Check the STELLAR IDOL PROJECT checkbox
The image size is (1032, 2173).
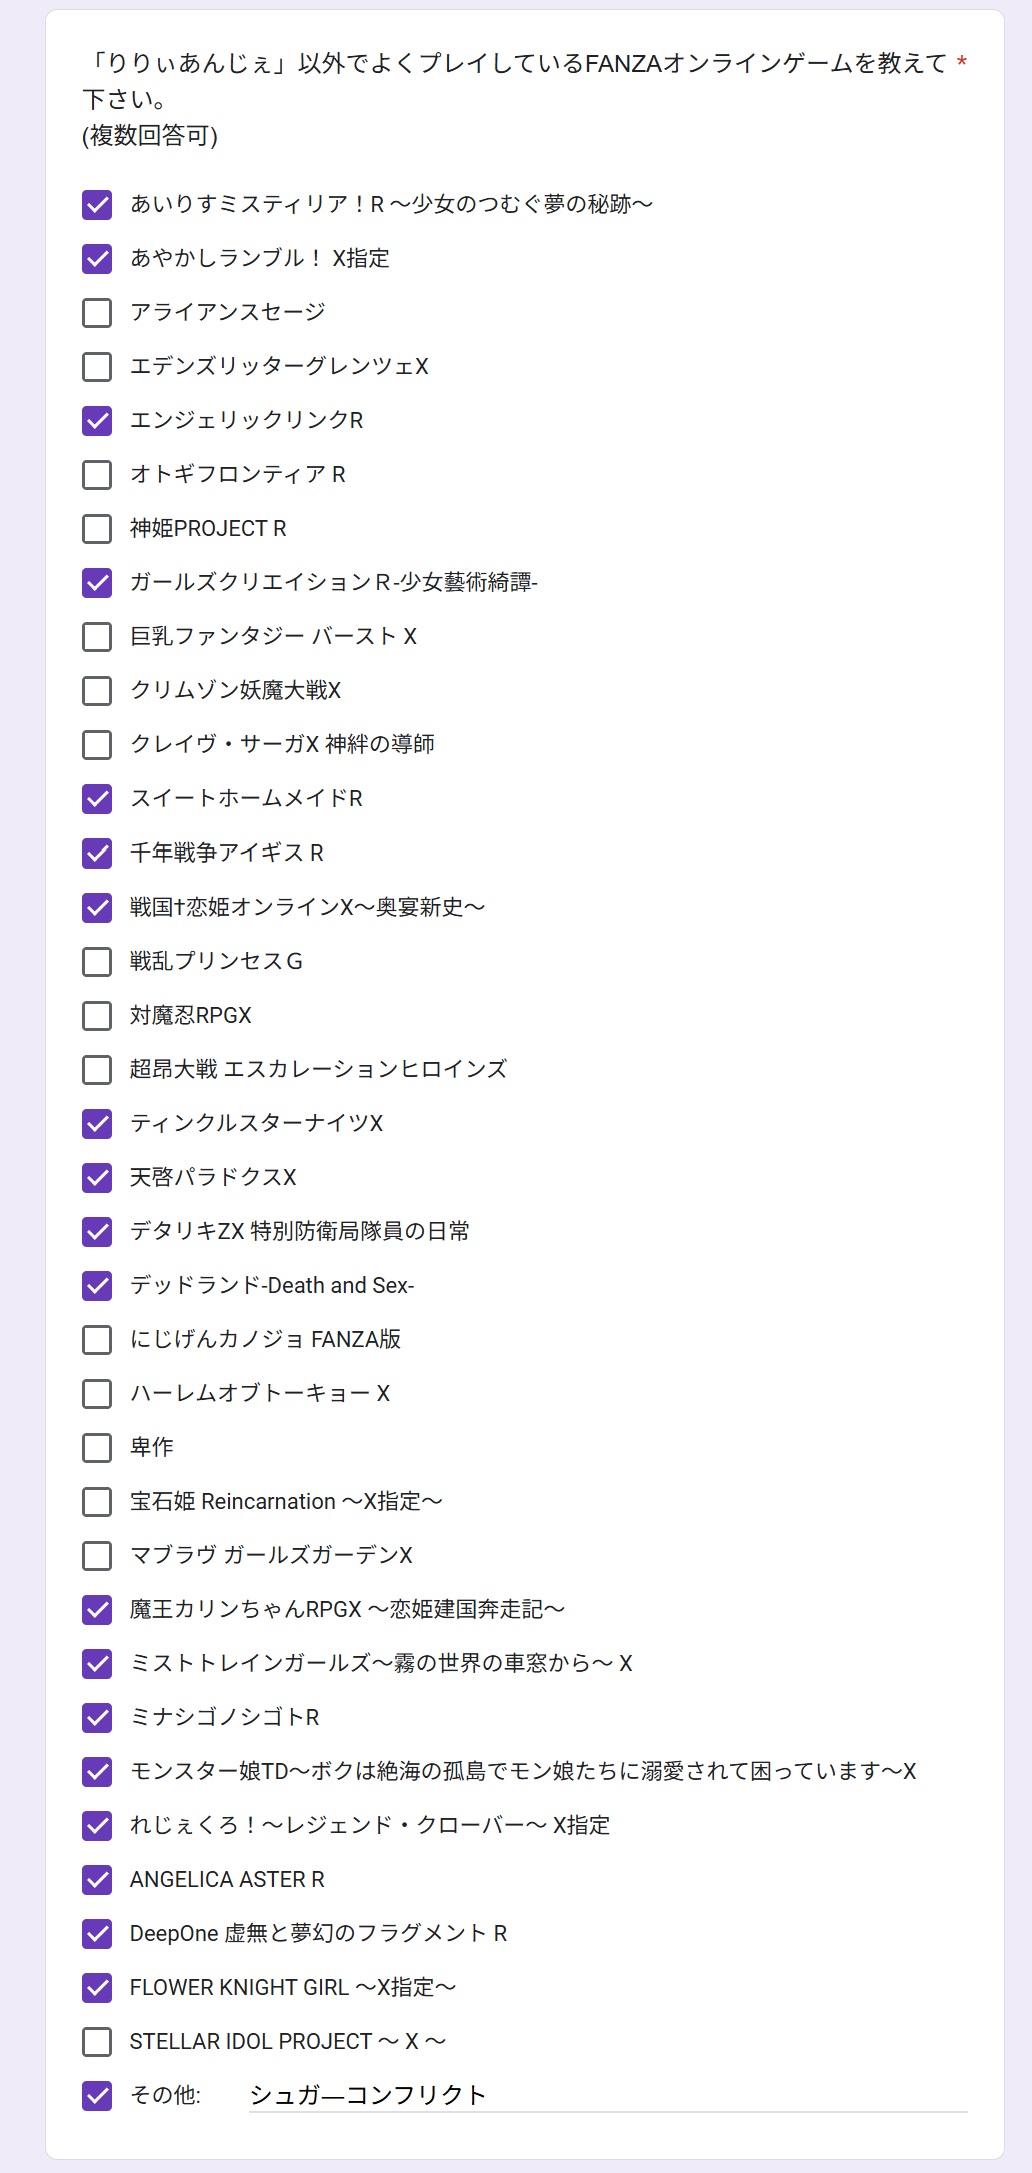(x=97, y=2041)
